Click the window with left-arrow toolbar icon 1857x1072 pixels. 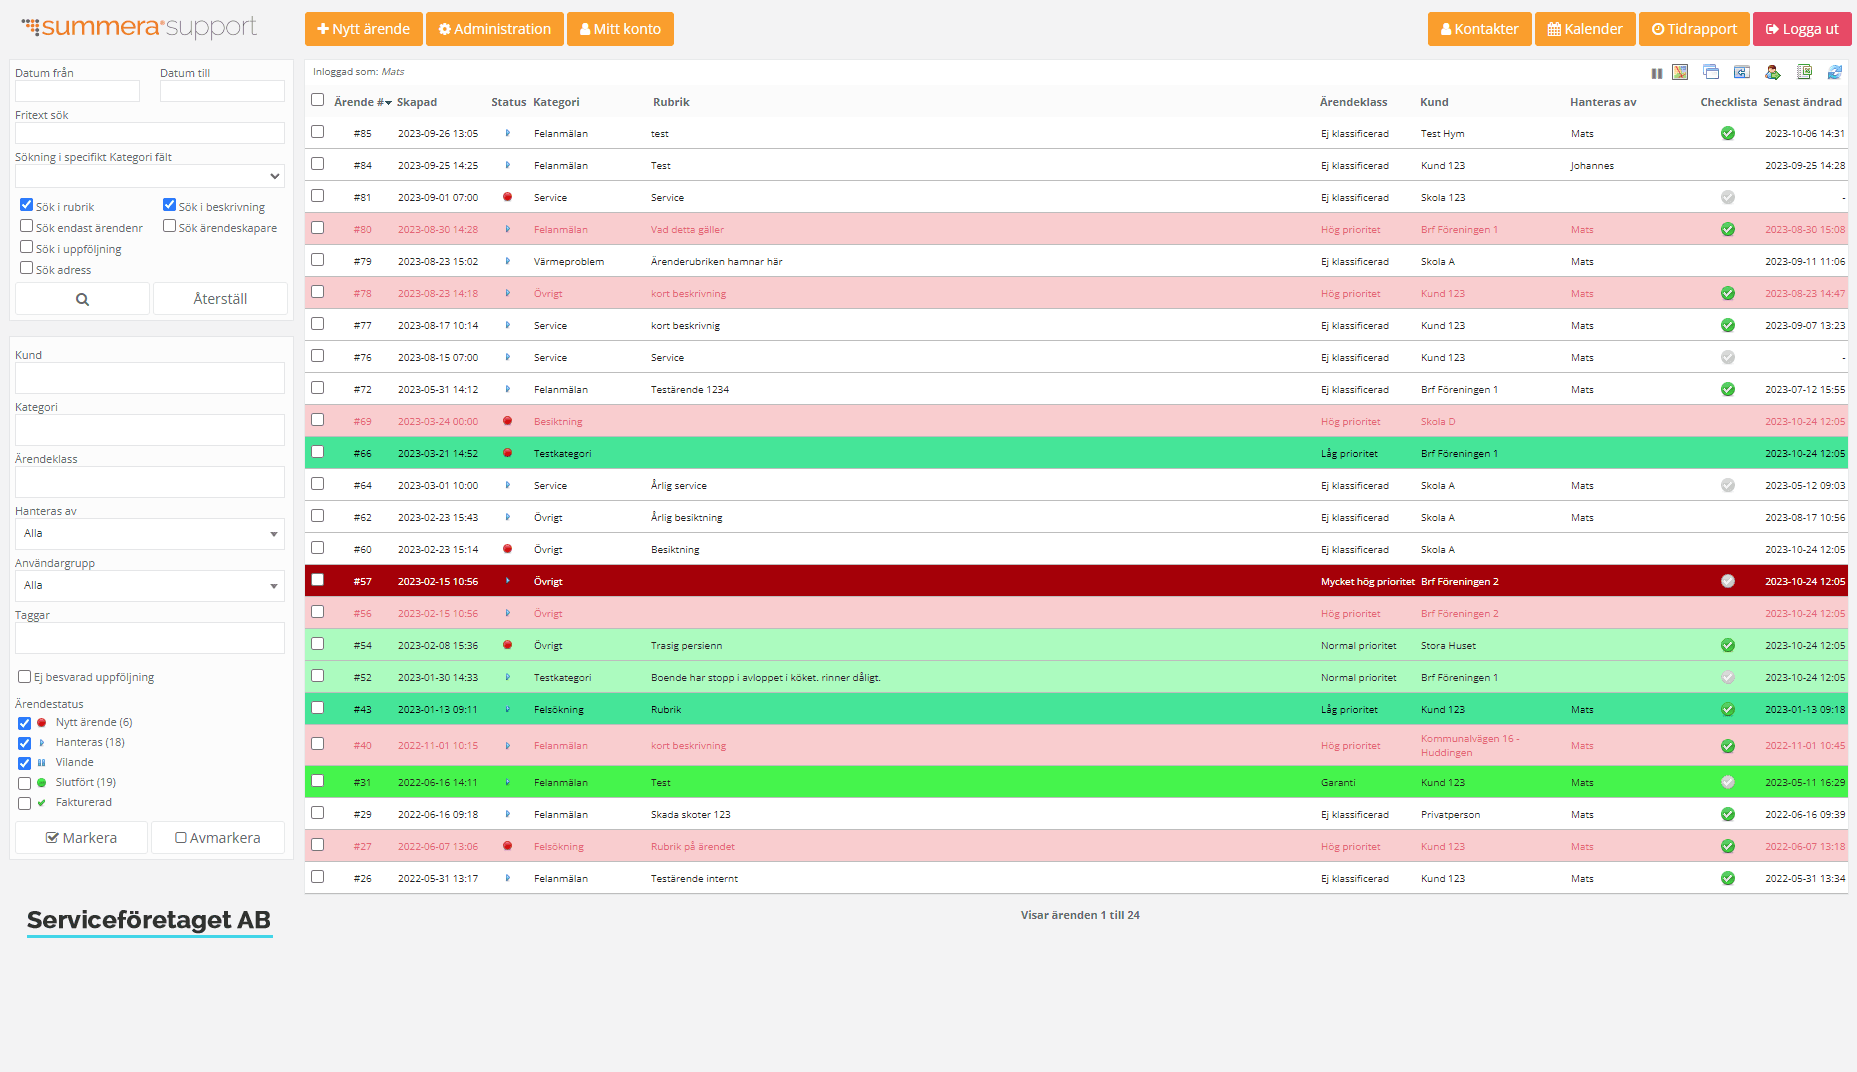pos(1742,72)
